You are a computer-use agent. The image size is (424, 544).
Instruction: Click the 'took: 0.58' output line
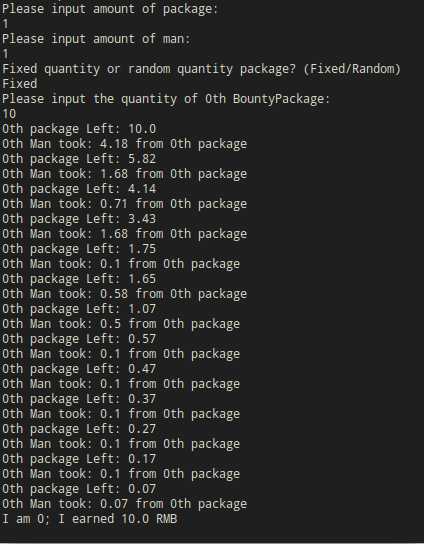[x=125, y=294]
